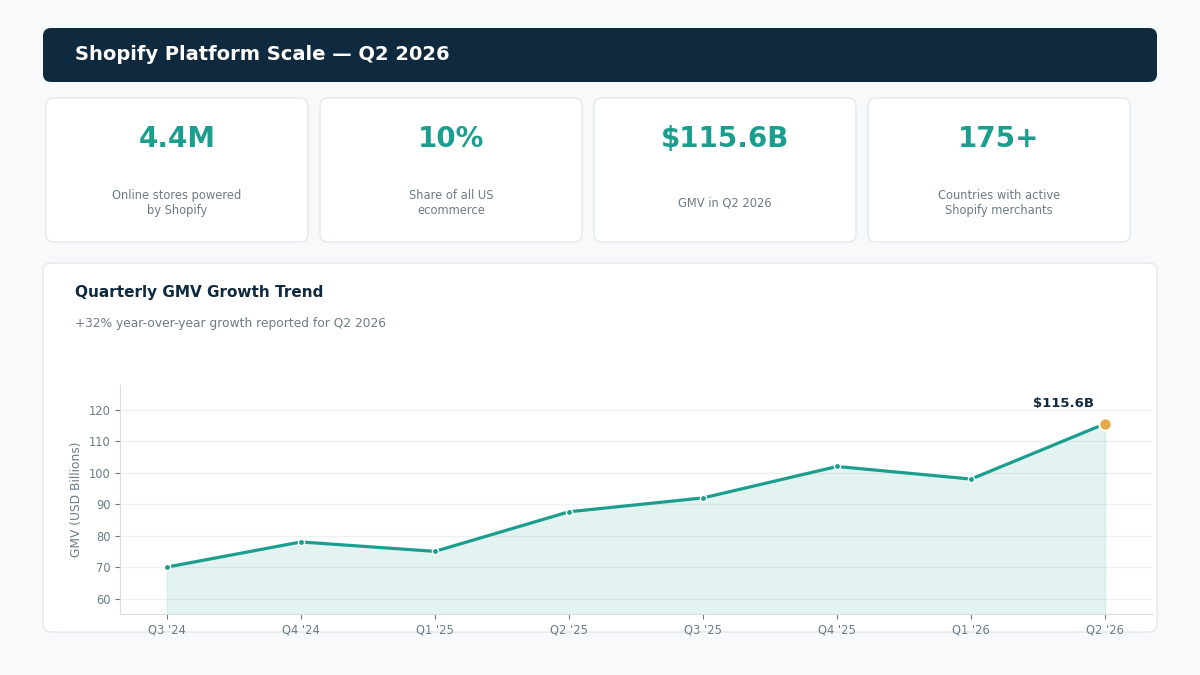Click the Q1 '25 x-axis label
Viewport: 1200px width, 675px height.
coord(435,630)
